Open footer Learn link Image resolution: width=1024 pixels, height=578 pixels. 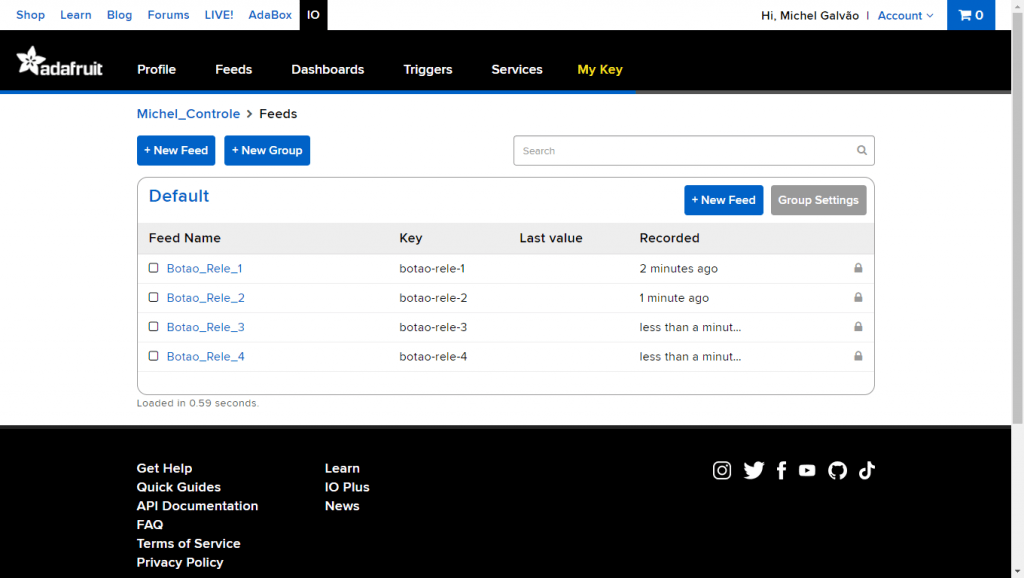[x=342, y=468]
